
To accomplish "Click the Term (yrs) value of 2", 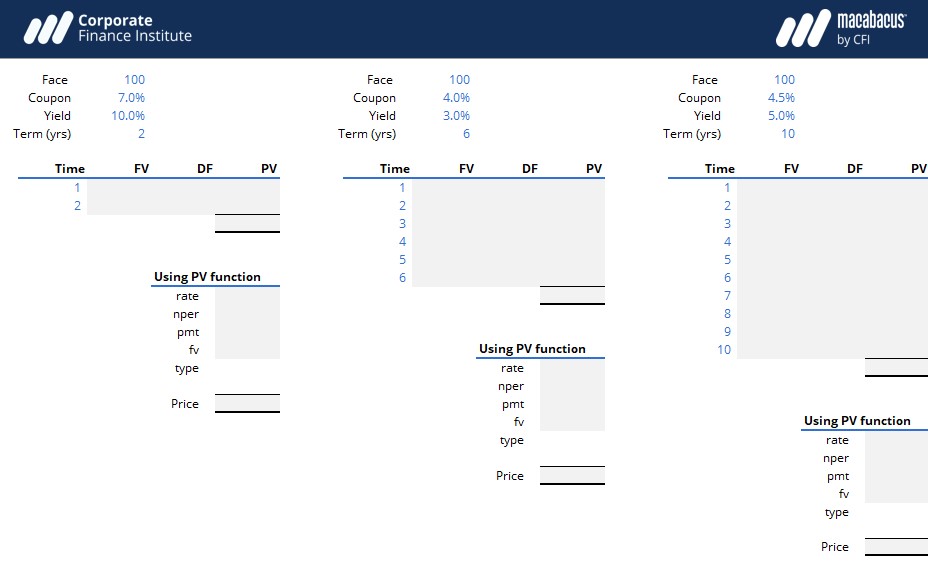I will [141, 134].
